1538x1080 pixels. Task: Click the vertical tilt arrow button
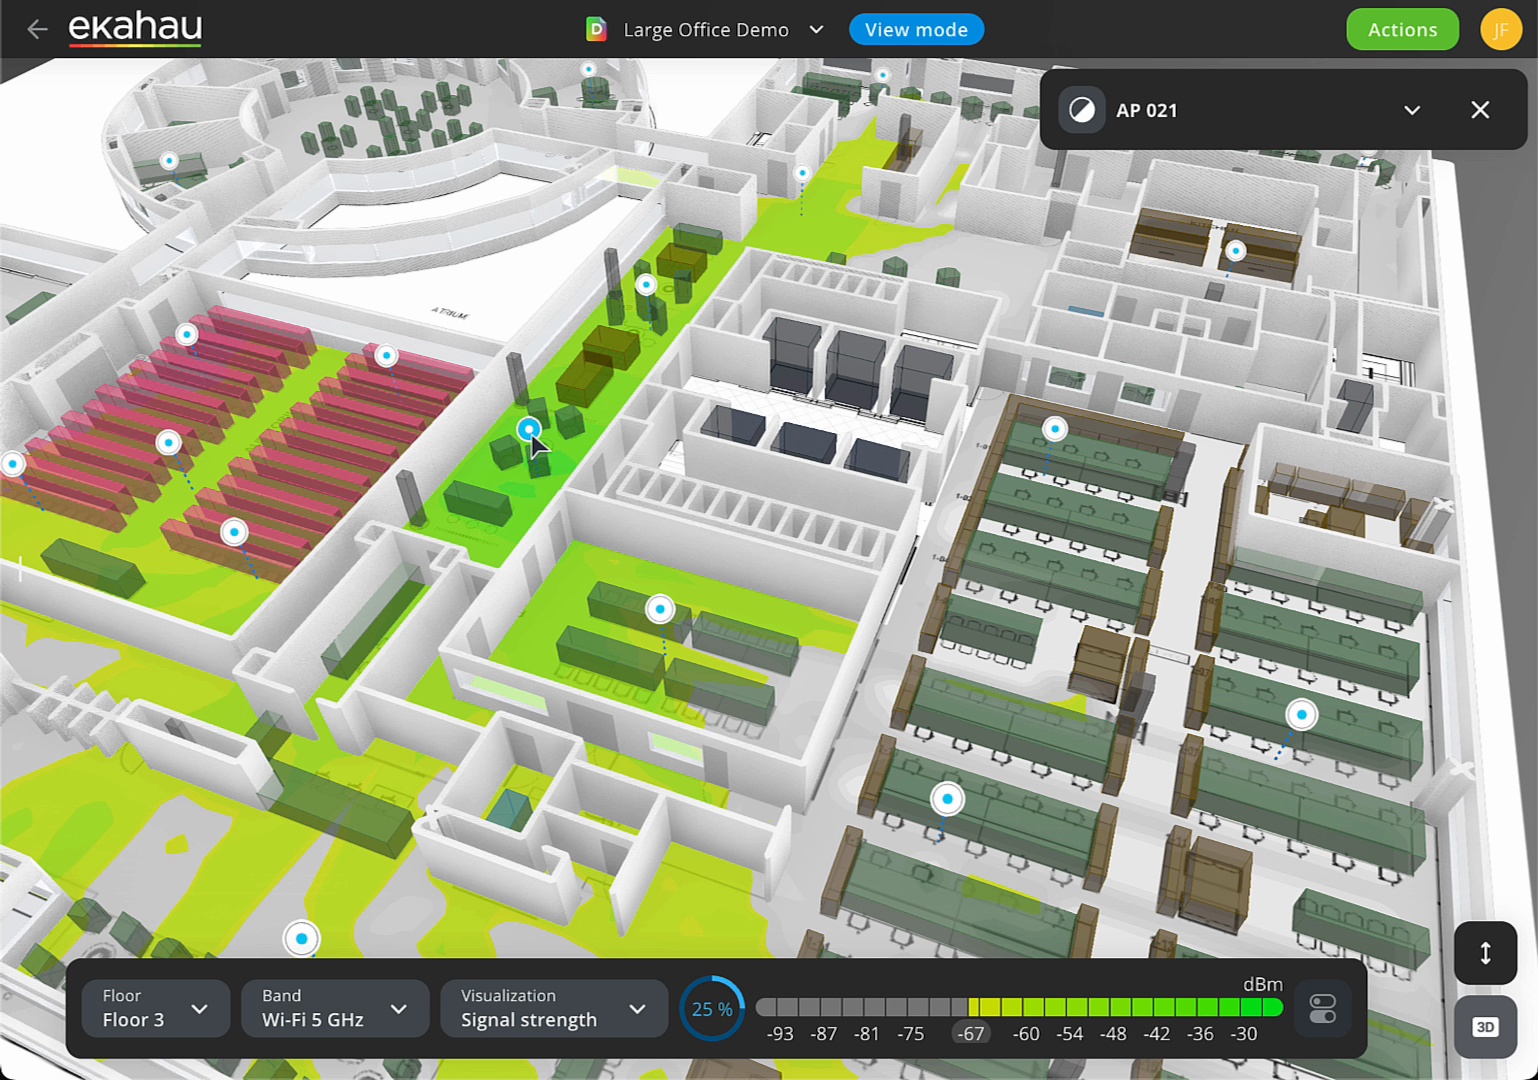click(1485, 953)
